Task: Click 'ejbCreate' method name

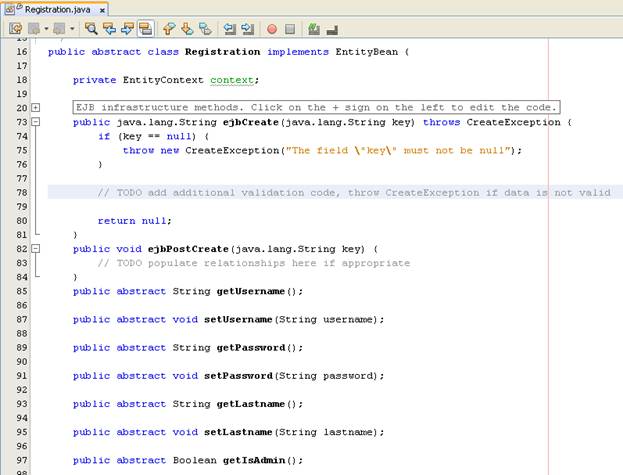Action: [x=251, y=122]
